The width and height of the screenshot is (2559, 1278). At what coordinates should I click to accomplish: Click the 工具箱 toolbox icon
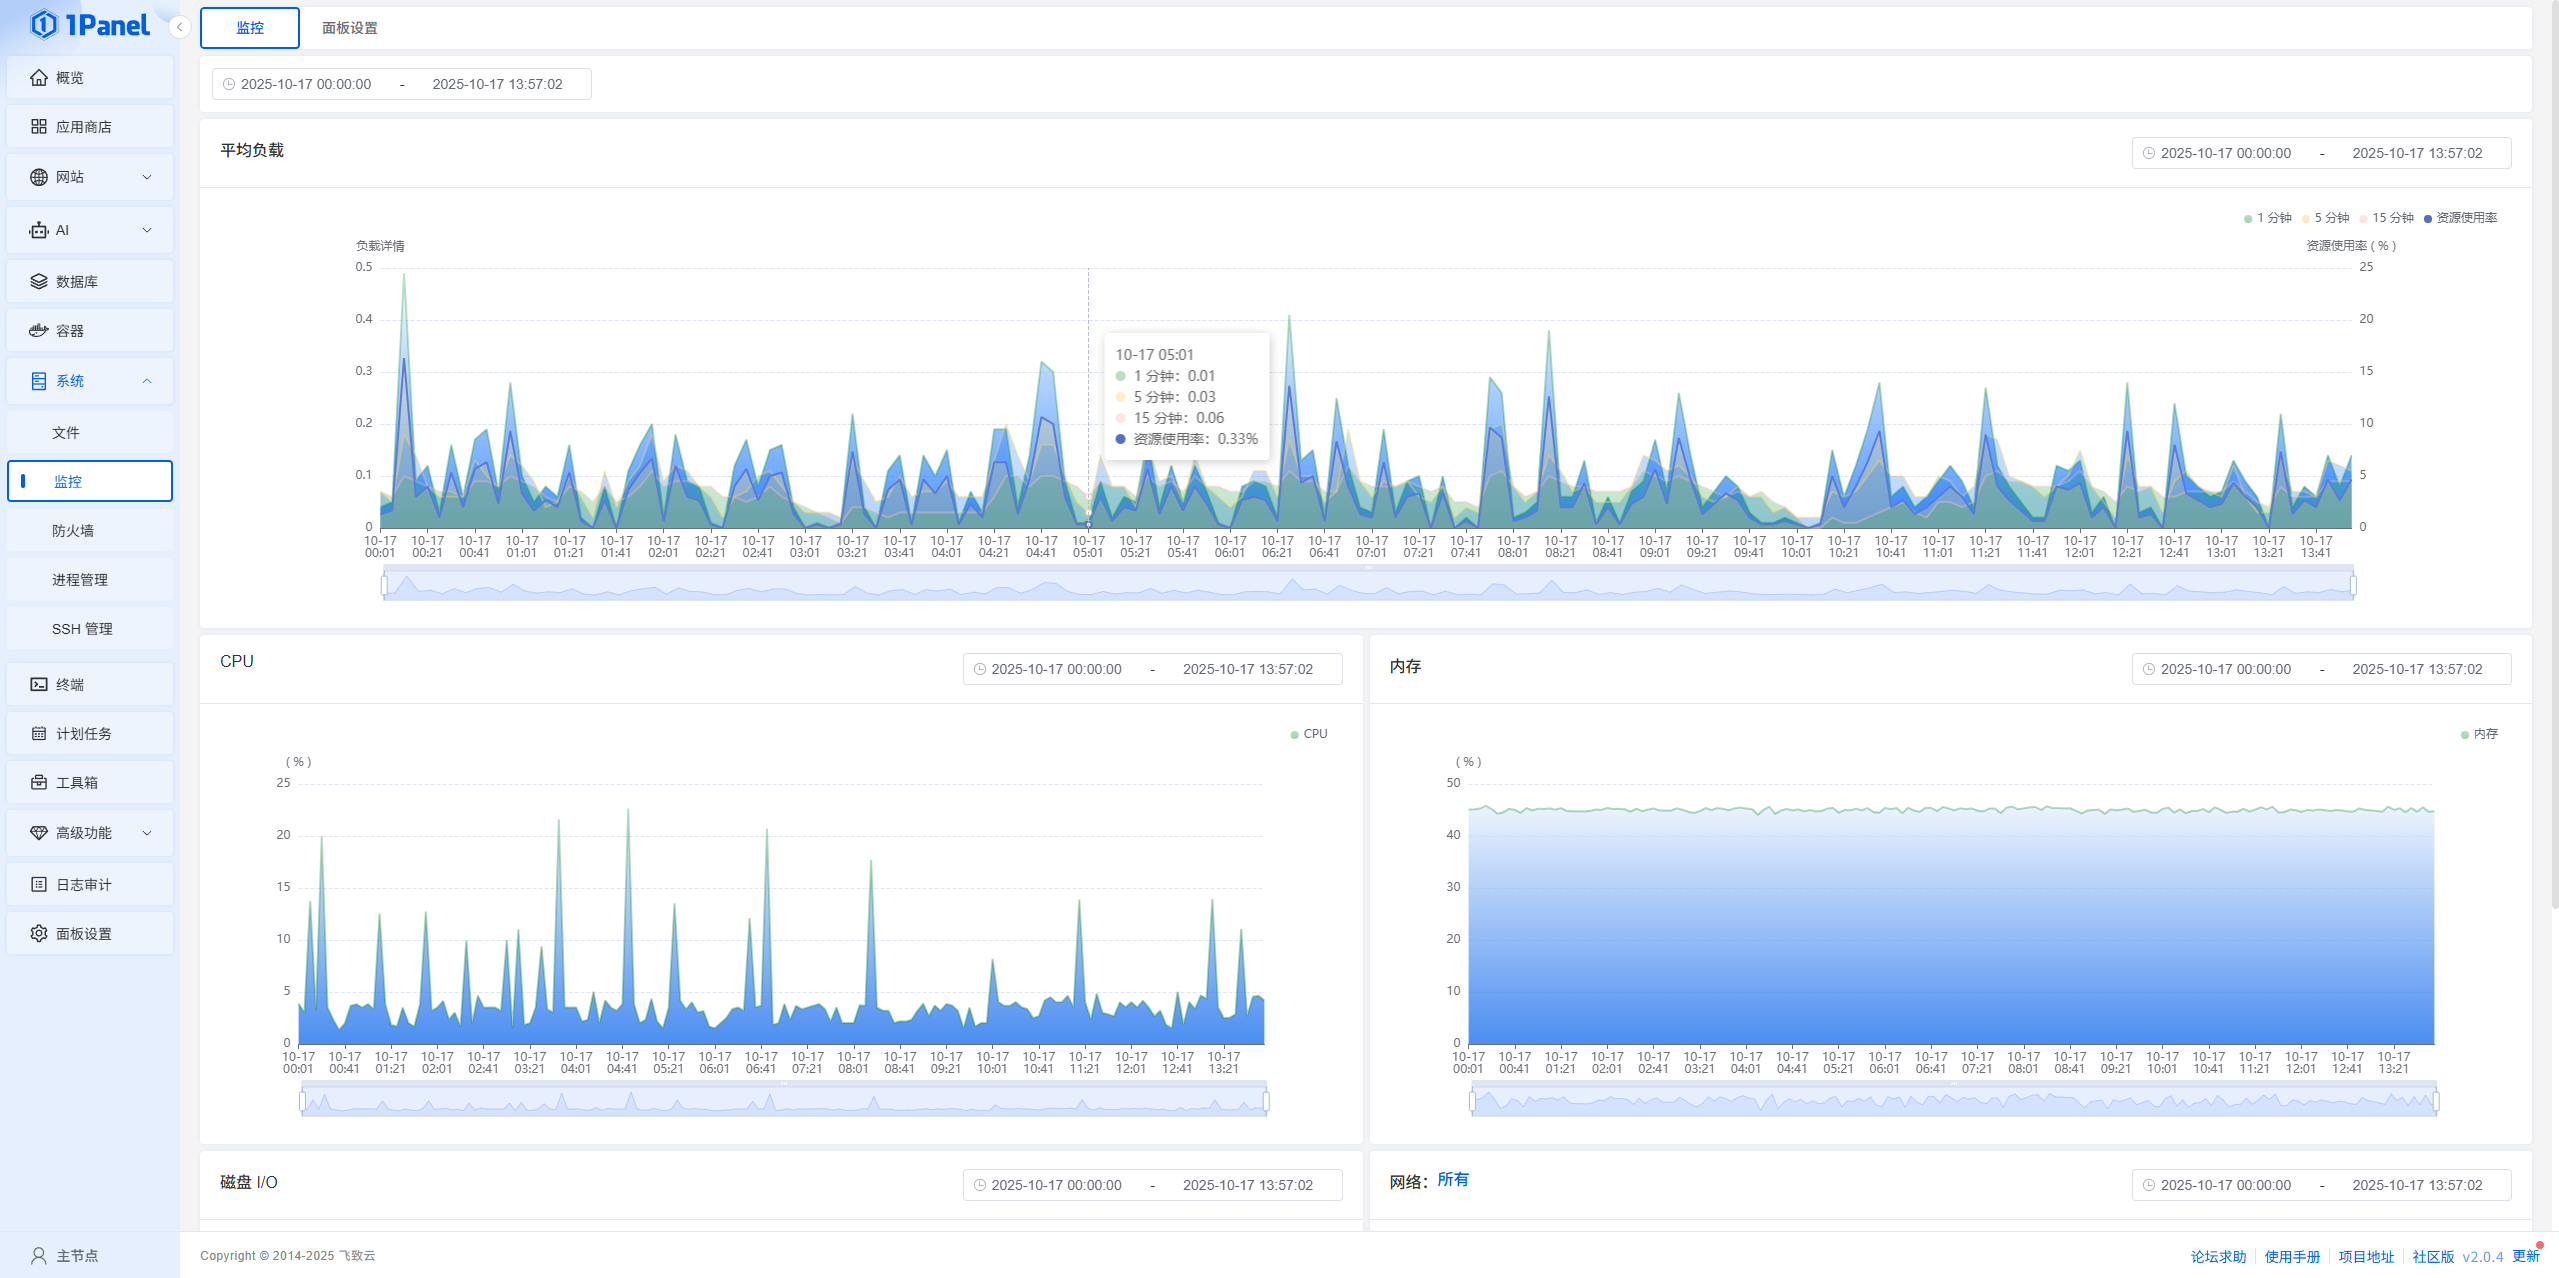point(39,782)
